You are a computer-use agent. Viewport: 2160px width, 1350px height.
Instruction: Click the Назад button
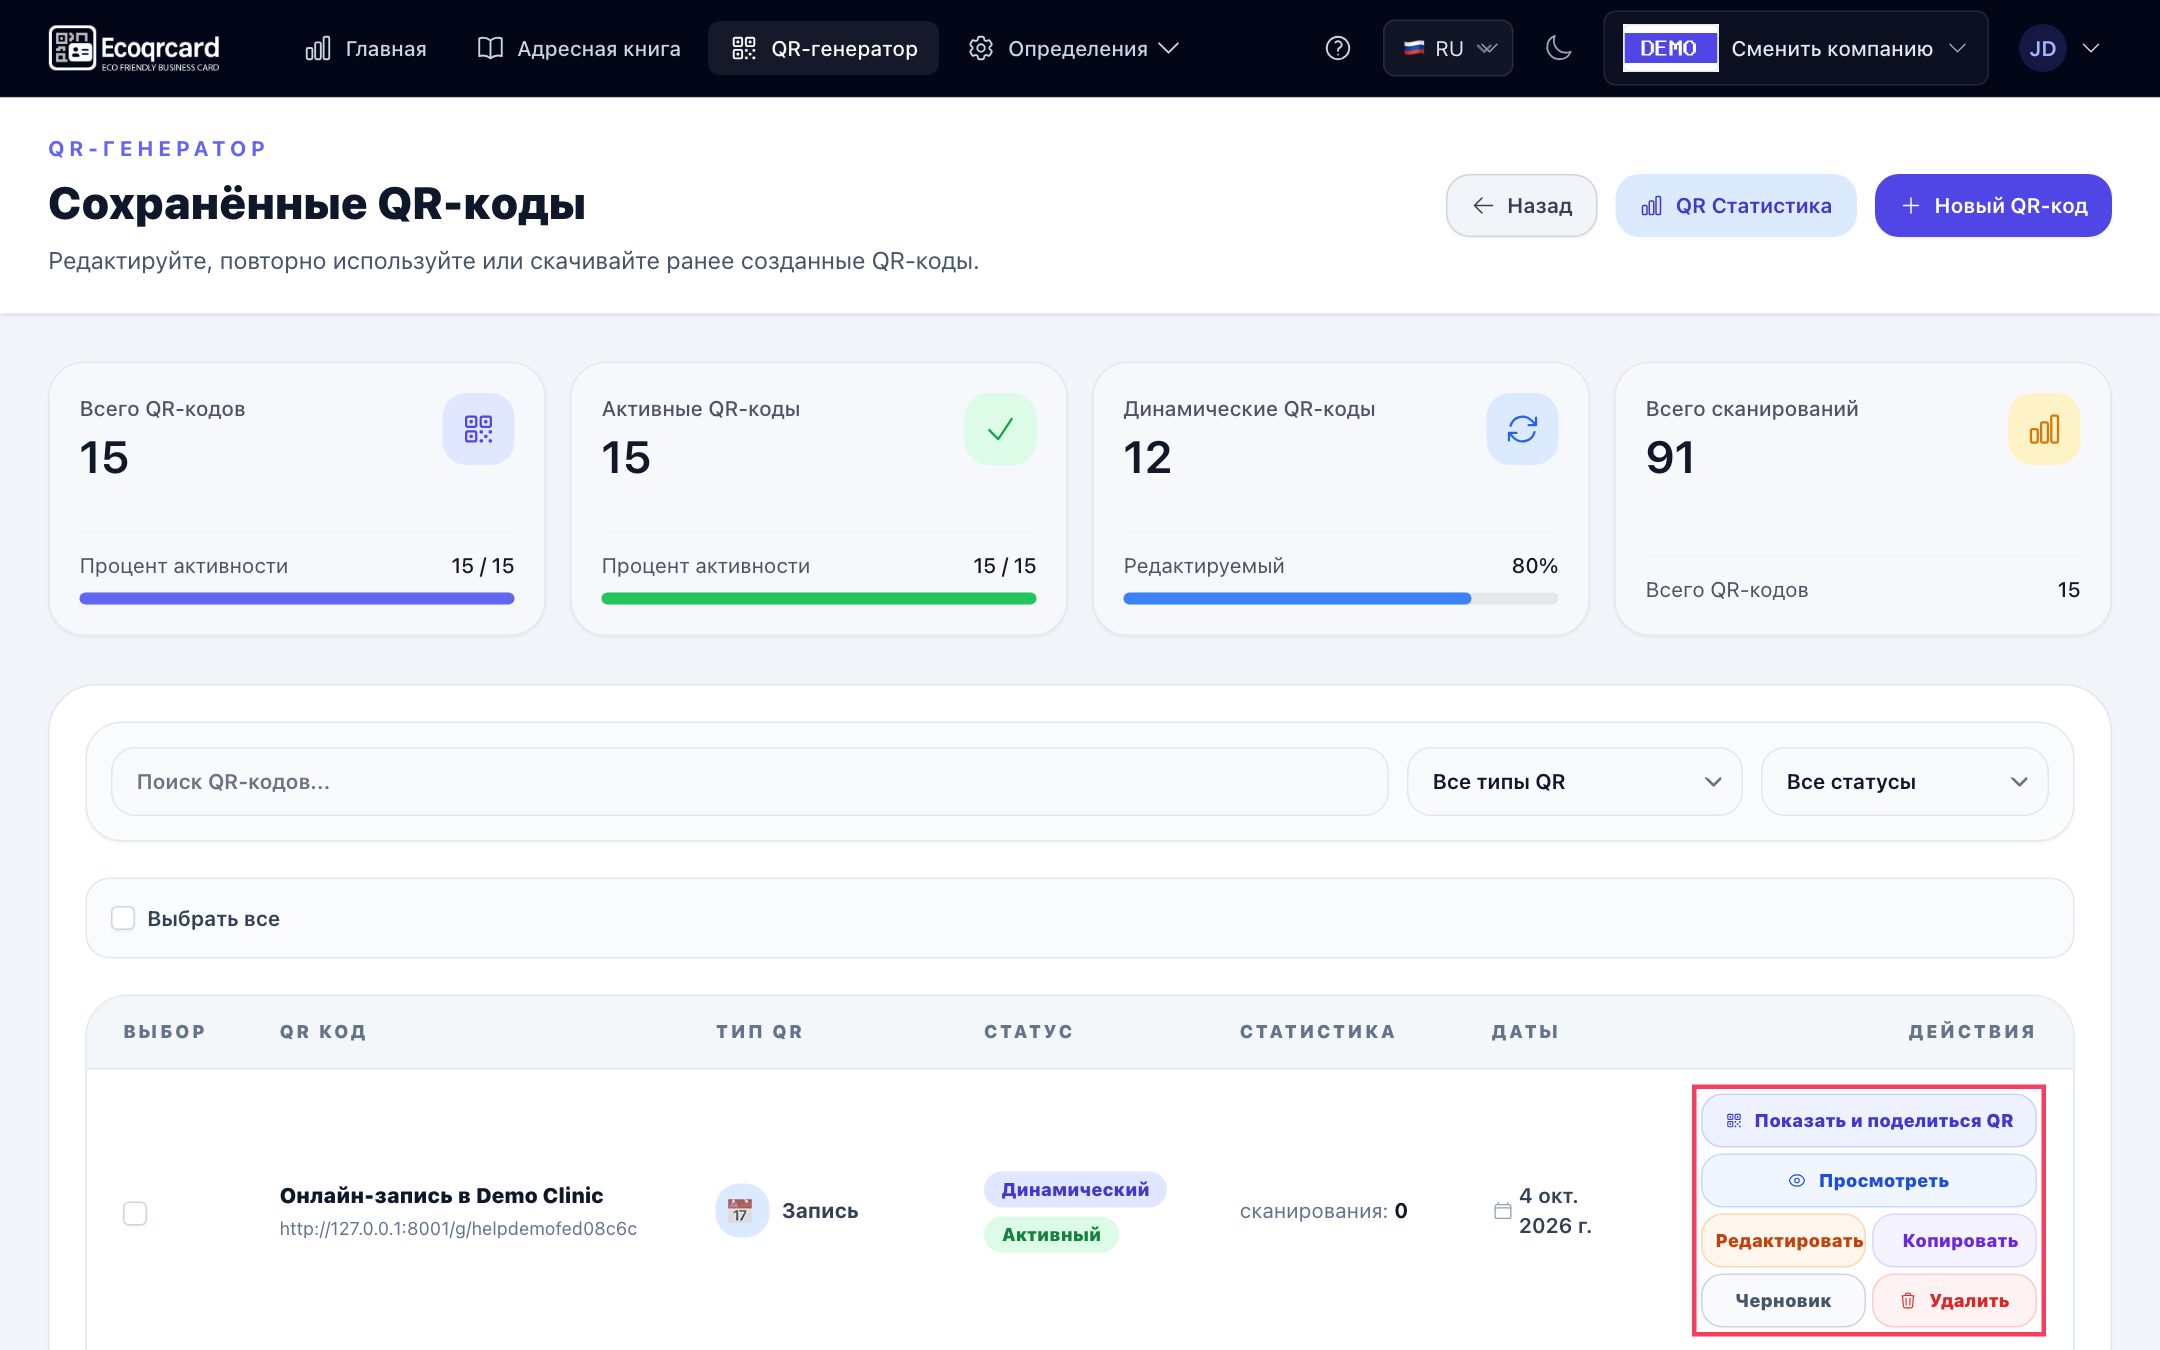coord(1521,206)
